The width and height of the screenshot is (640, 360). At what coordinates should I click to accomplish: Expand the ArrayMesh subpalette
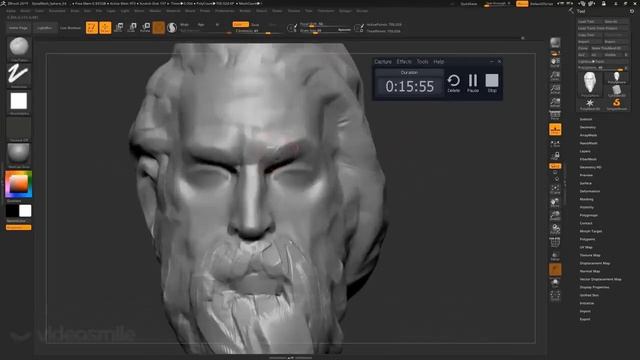coord(588,135)
